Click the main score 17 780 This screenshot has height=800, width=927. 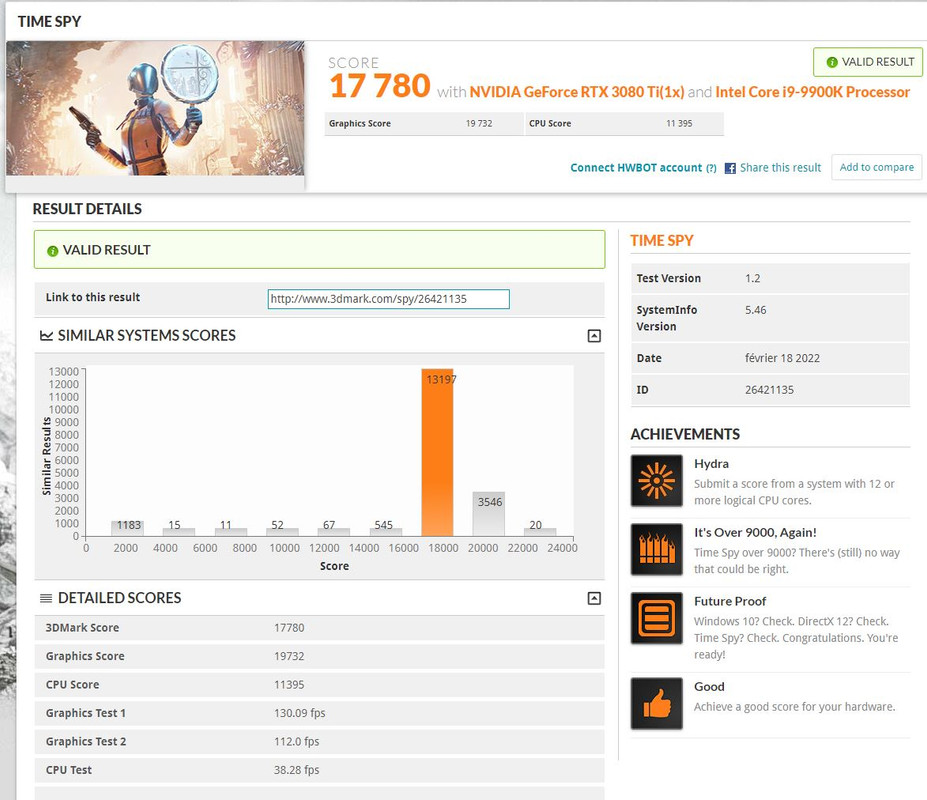coord(380,86)
